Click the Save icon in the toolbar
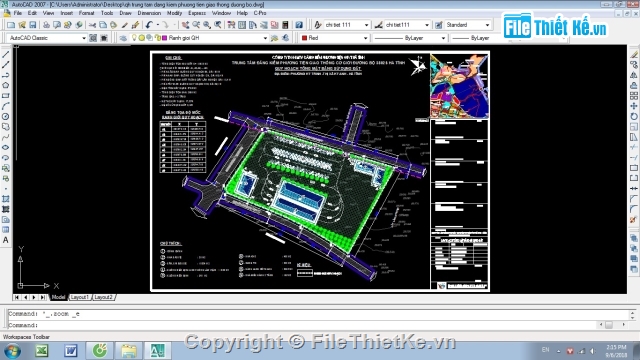640x360 pixels. coord(33,25)
